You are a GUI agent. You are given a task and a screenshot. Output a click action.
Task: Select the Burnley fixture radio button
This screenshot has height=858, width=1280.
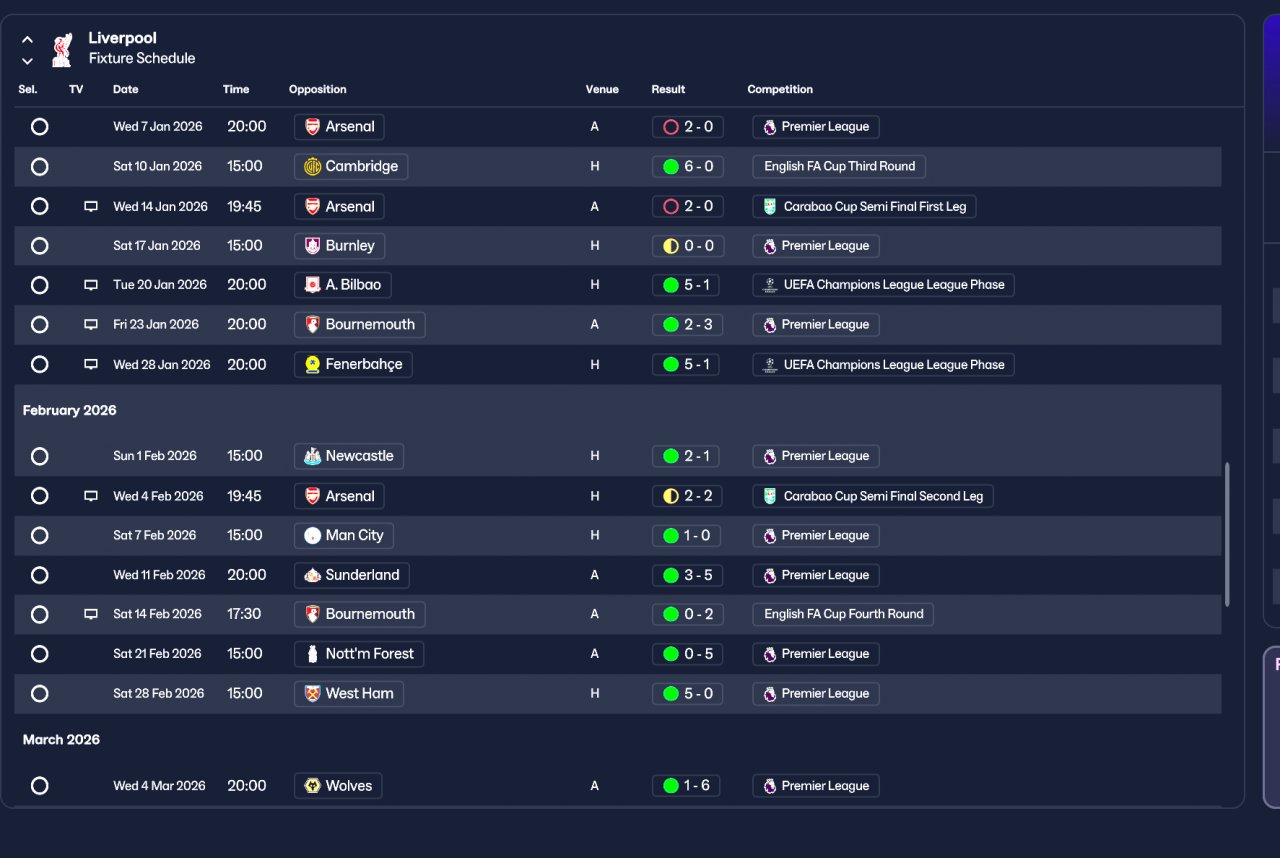tap(39, 245)
